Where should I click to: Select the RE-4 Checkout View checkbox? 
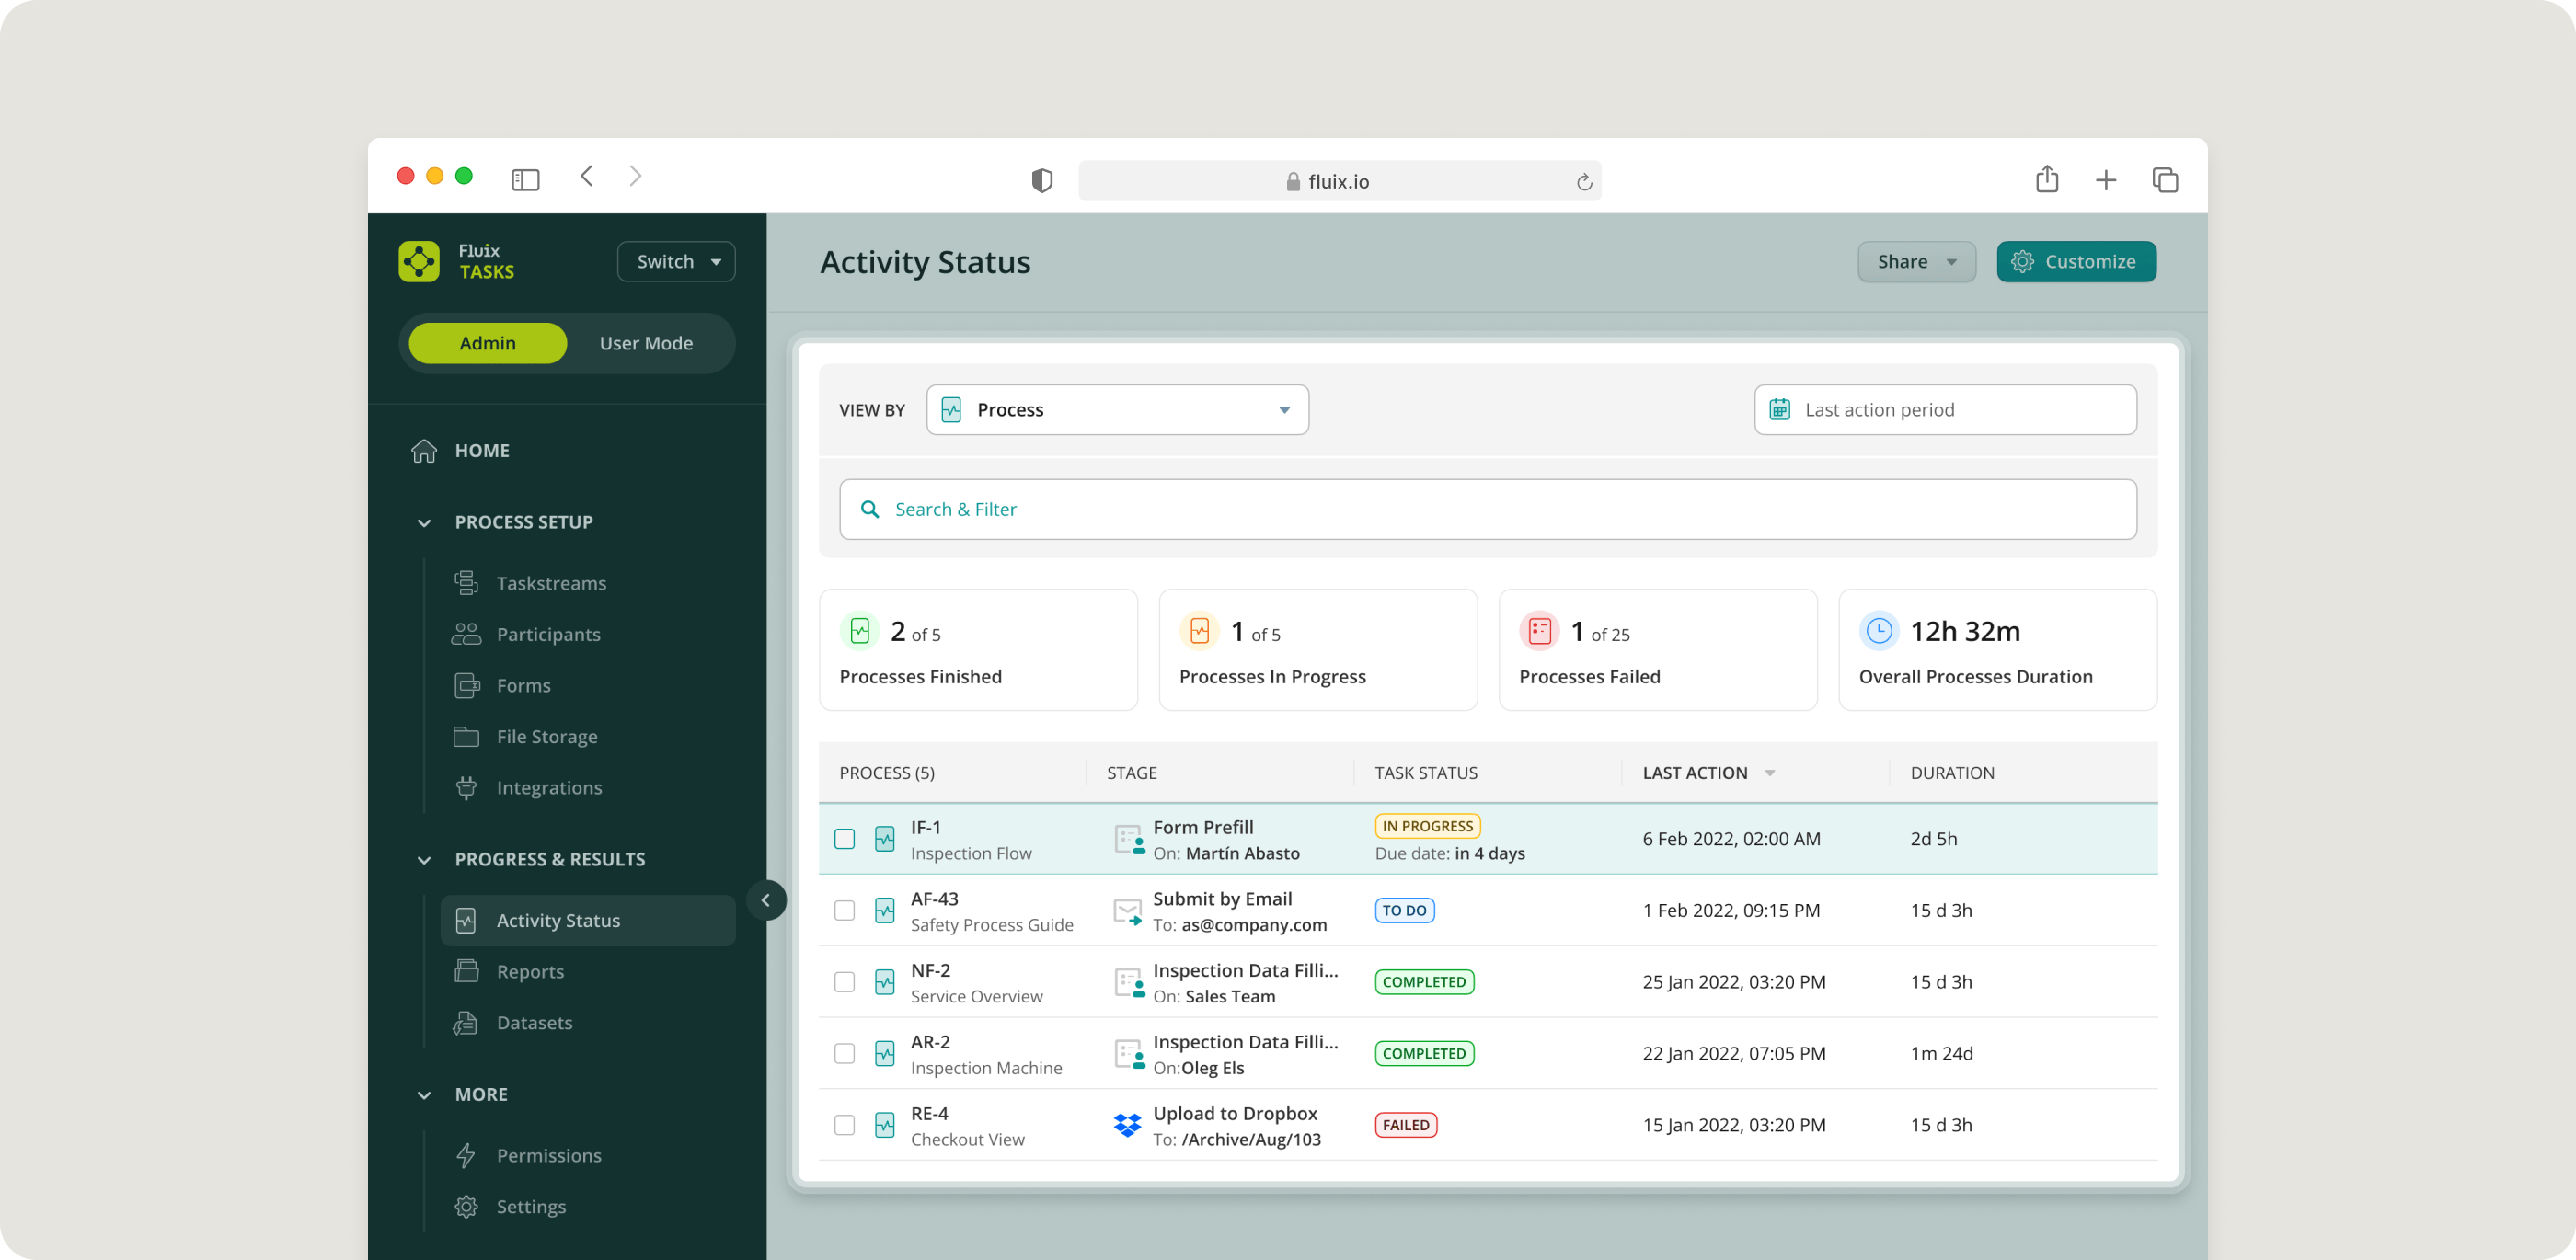pos(845,1125)
